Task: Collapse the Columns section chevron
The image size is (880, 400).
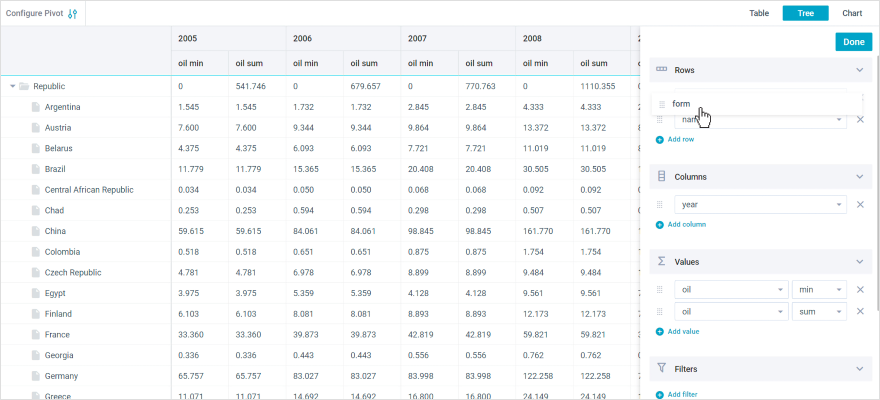Action: click(858, 177)
